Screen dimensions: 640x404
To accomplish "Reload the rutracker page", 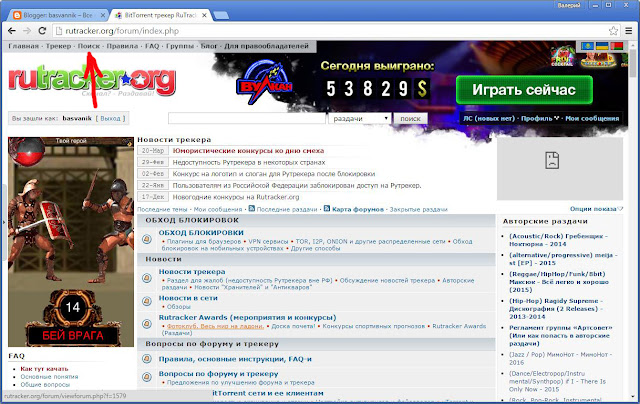I will point(42,31).
